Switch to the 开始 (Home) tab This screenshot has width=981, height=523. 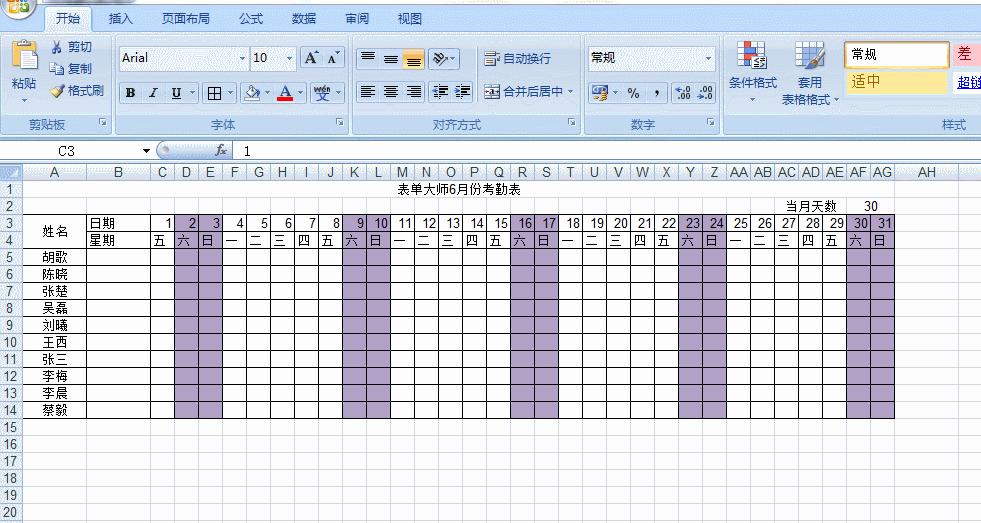click(x=68, y=19)
